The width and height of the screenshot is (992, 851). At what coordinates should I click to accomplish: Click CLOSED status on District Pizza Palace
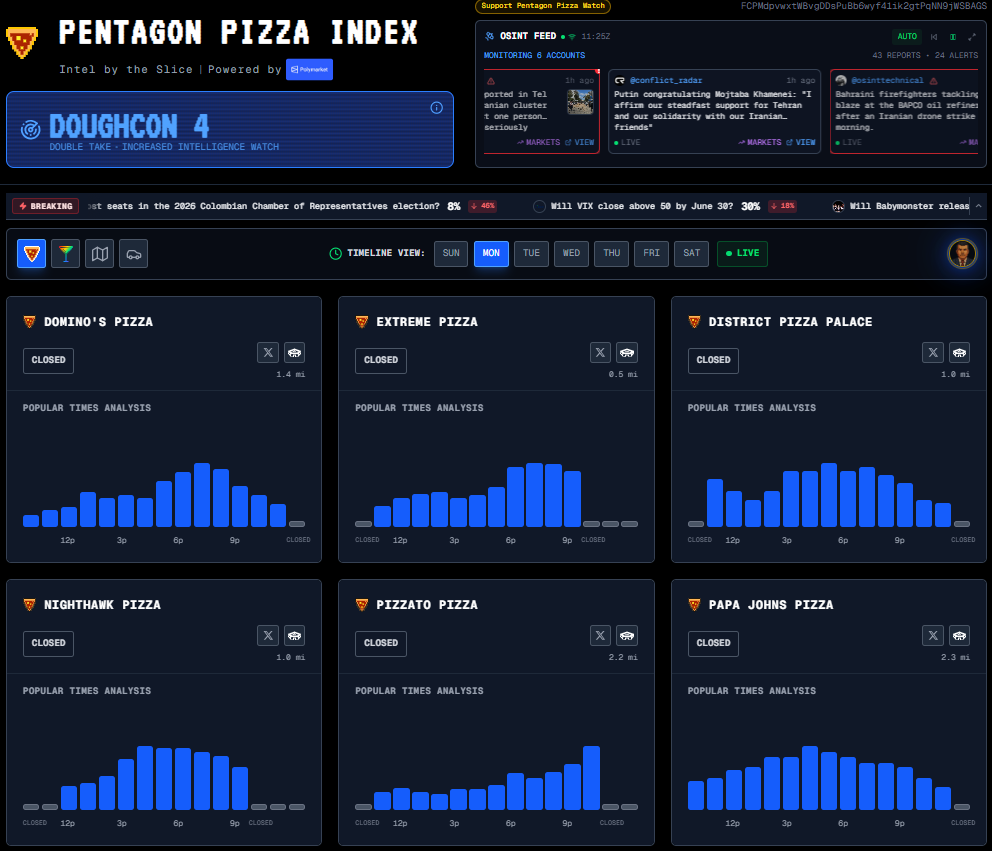coord(713,360)
